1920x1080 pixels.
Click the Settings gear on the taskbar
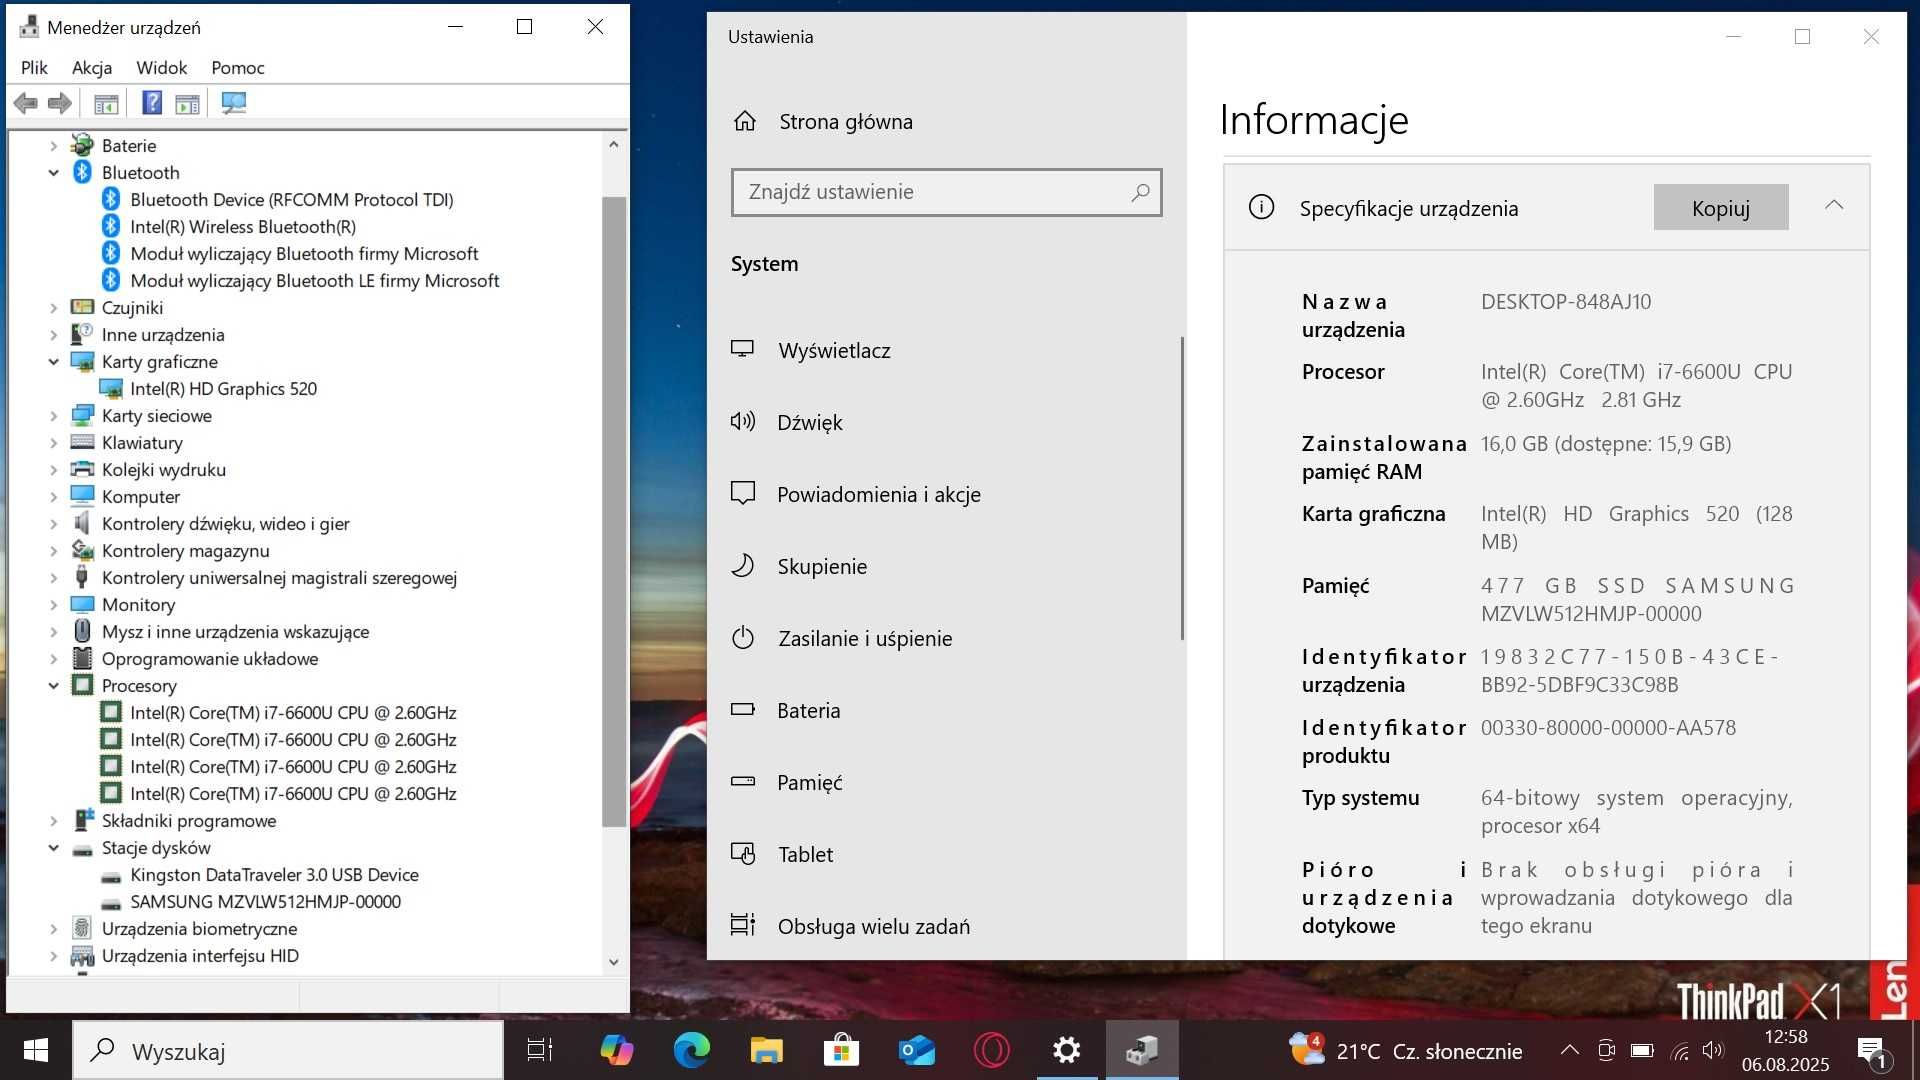[x=1067, y=1050]
